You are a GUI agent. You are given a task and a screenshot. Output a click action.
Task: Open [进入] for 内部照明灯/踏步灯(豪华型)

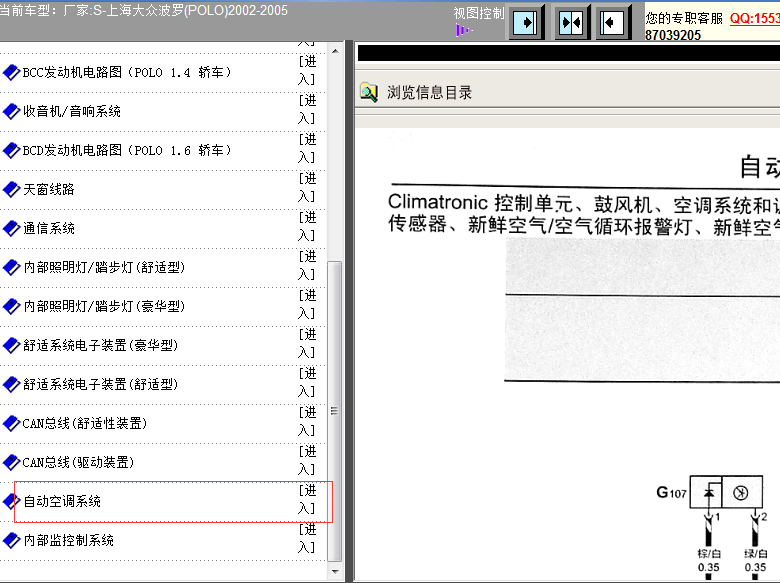pyautogui.click(x=307, y=304)
